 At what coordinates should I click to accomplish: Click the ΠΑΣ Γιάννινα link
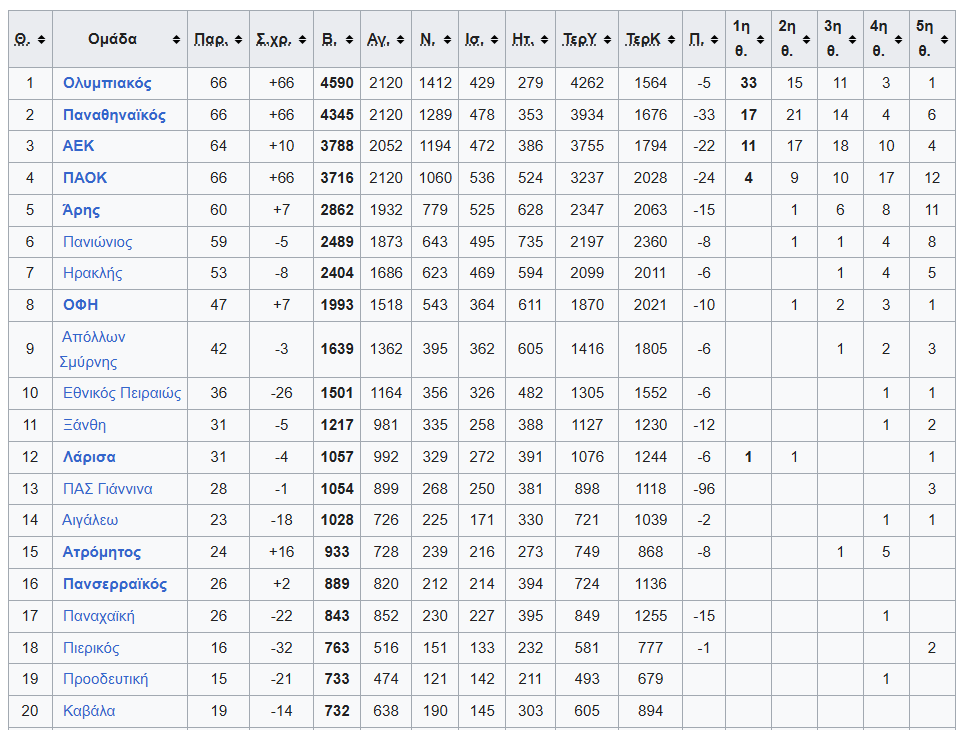point(107,489)
